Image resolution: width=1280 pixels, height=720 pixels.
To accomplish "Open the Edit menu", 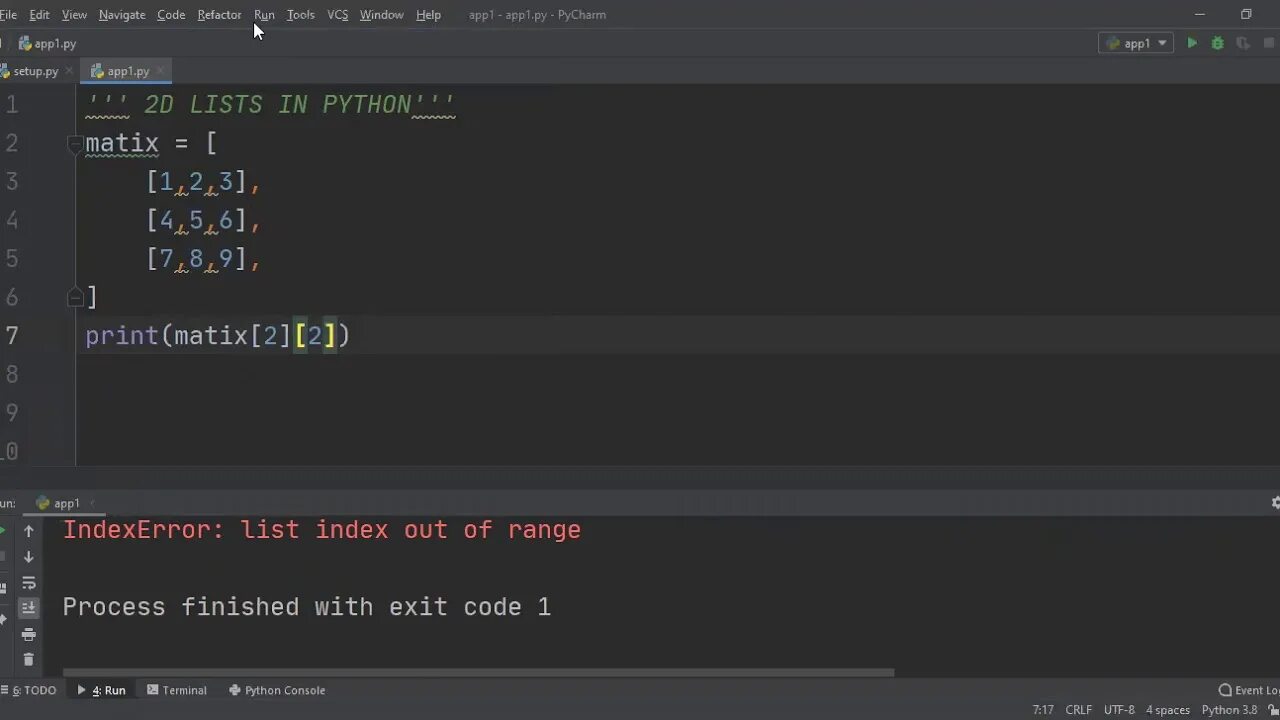I will point(39,15).
